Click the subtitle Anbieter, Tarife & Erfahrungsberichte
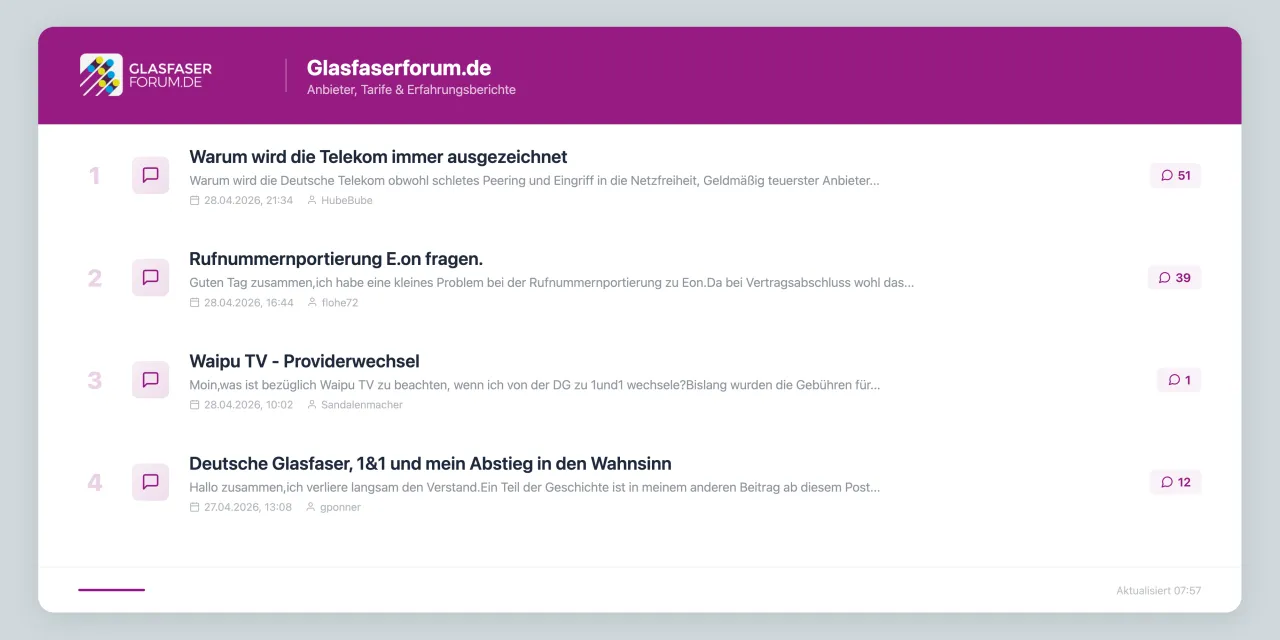This screenshot has width=1280, height=640. 411,90
